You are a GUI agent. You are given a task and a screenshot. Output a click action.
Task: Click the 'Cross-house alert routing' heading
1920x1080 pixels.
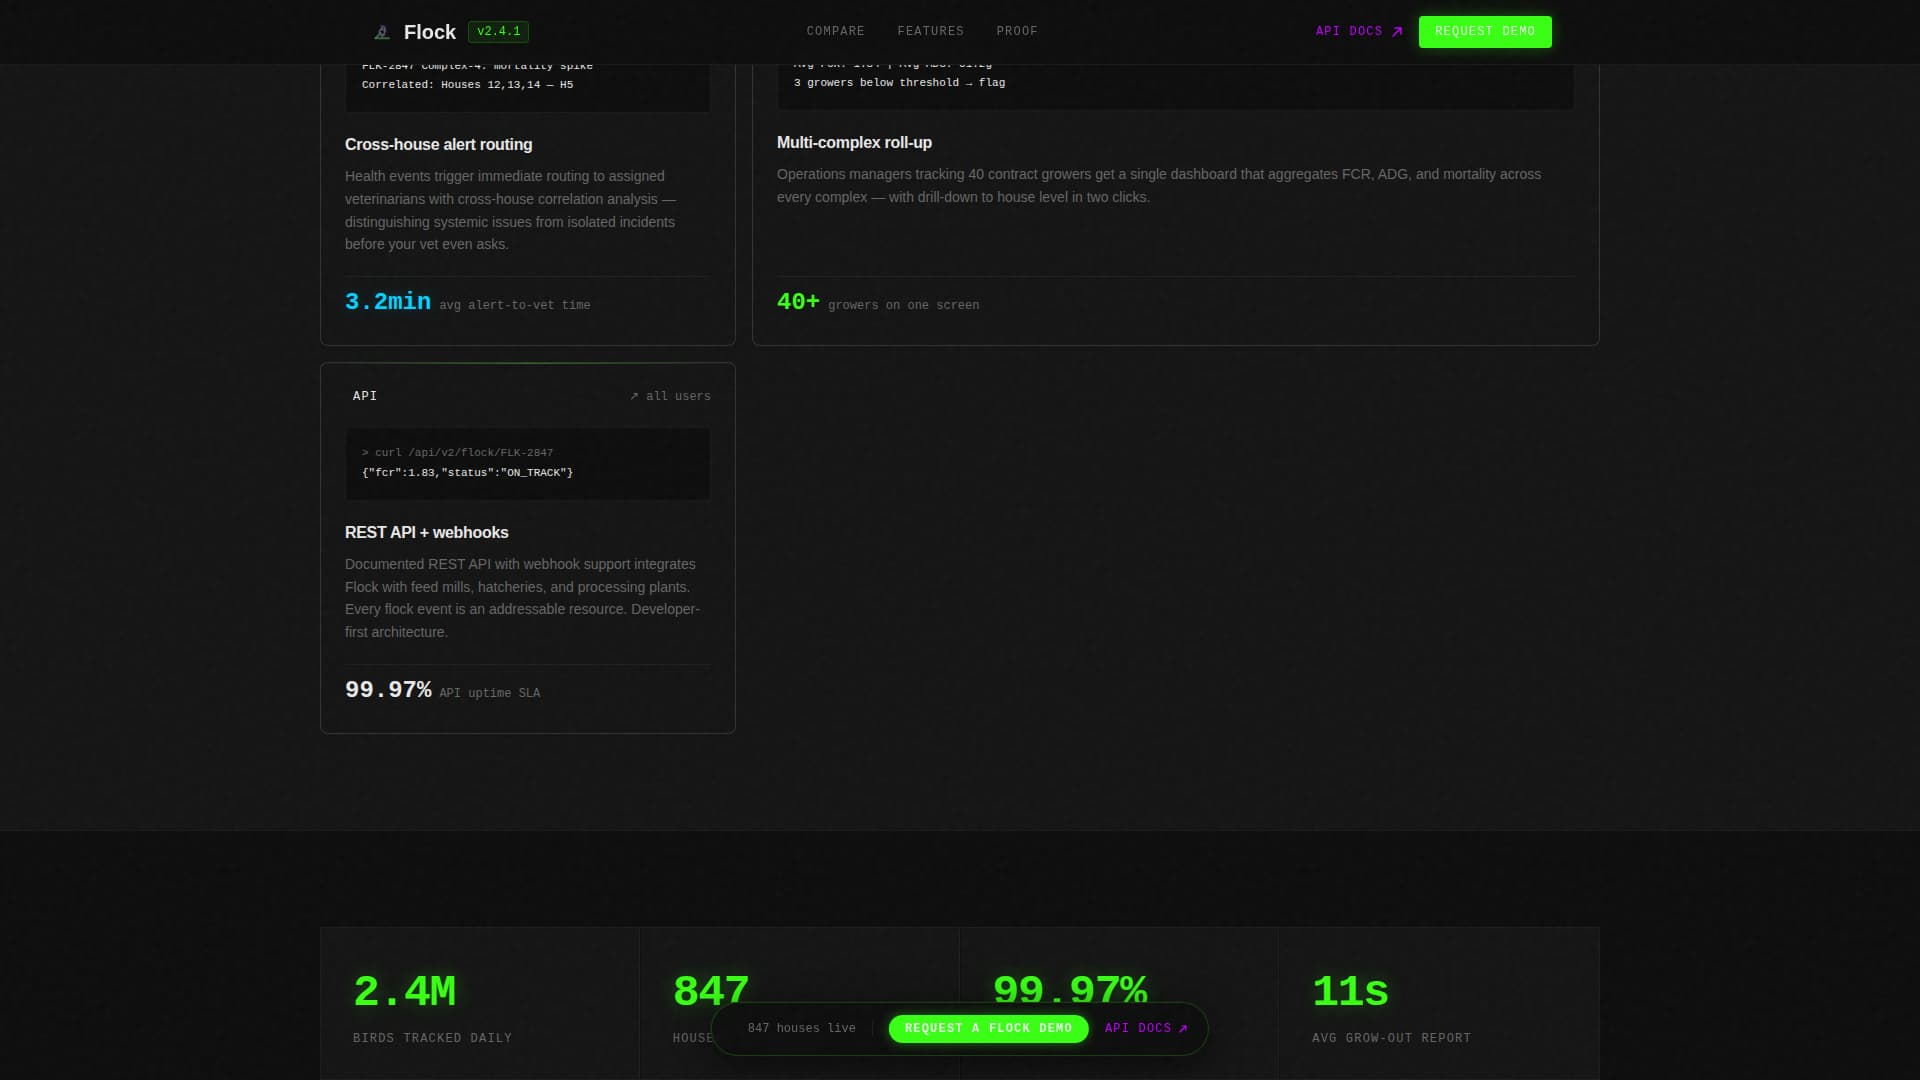[438, 145]
